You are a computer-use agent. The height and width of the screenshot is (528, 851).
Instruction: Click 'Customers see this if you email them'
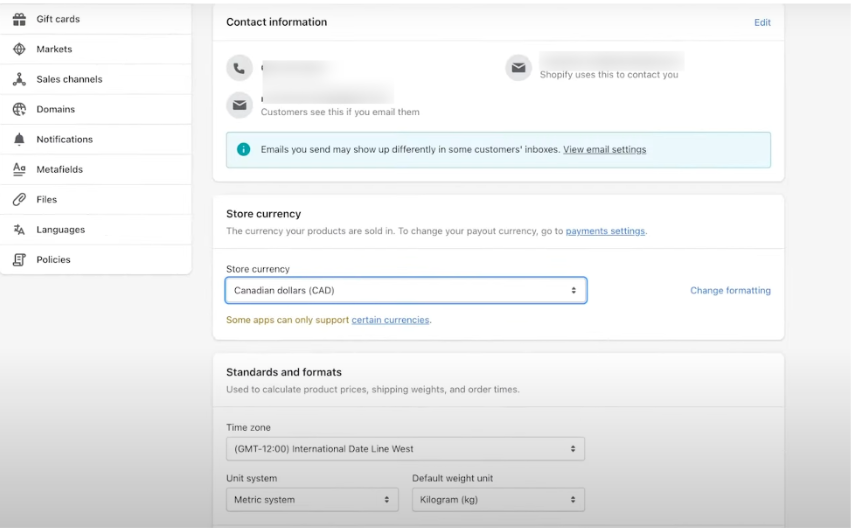tap(340, 112)
